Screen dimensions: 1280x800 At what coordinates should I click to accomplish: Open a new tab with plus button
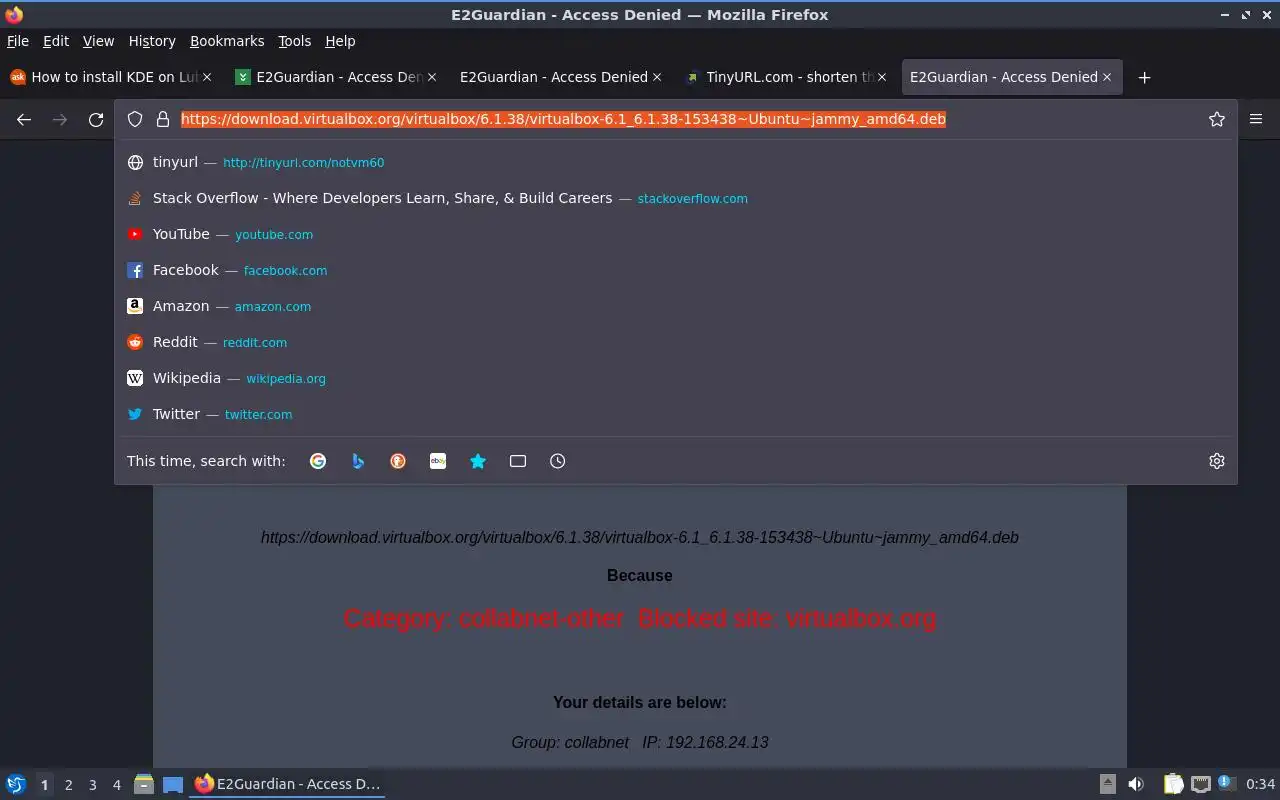click(1145, 77)
